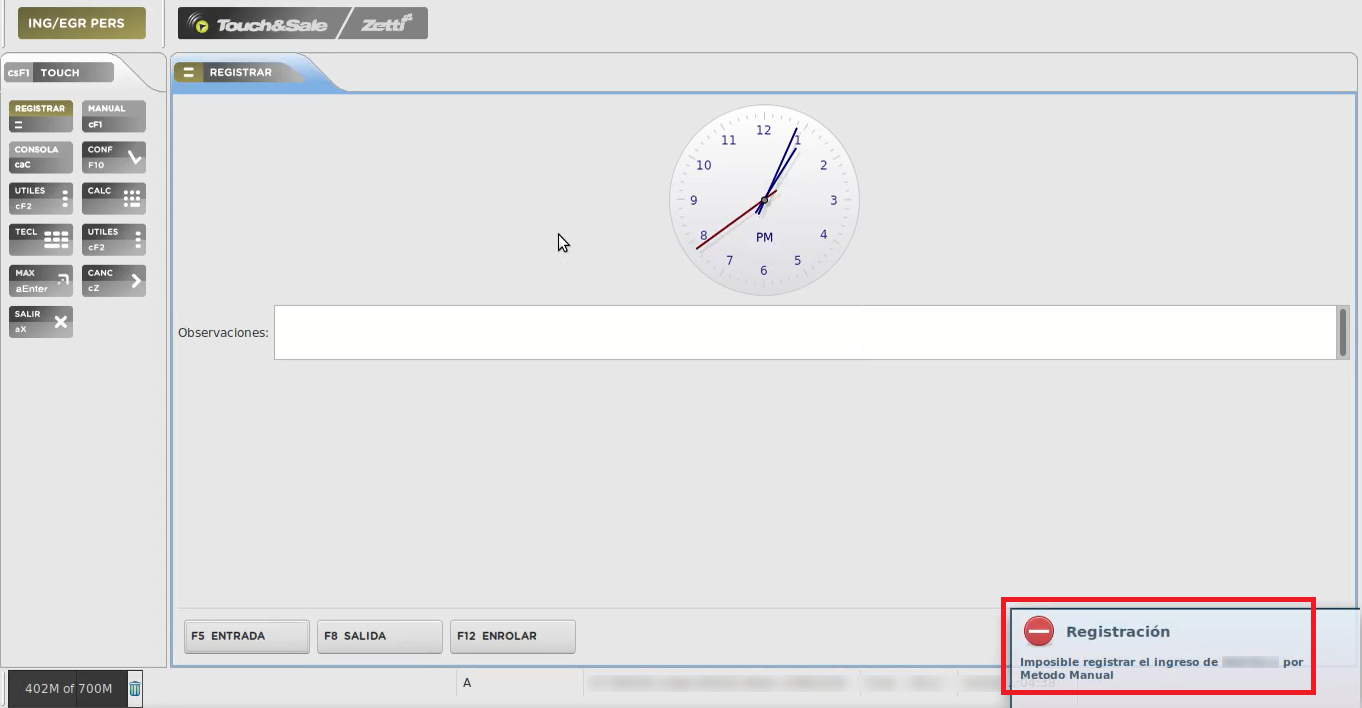
Task: Click the F12 ENROLAR button
Action: (512, 636)
